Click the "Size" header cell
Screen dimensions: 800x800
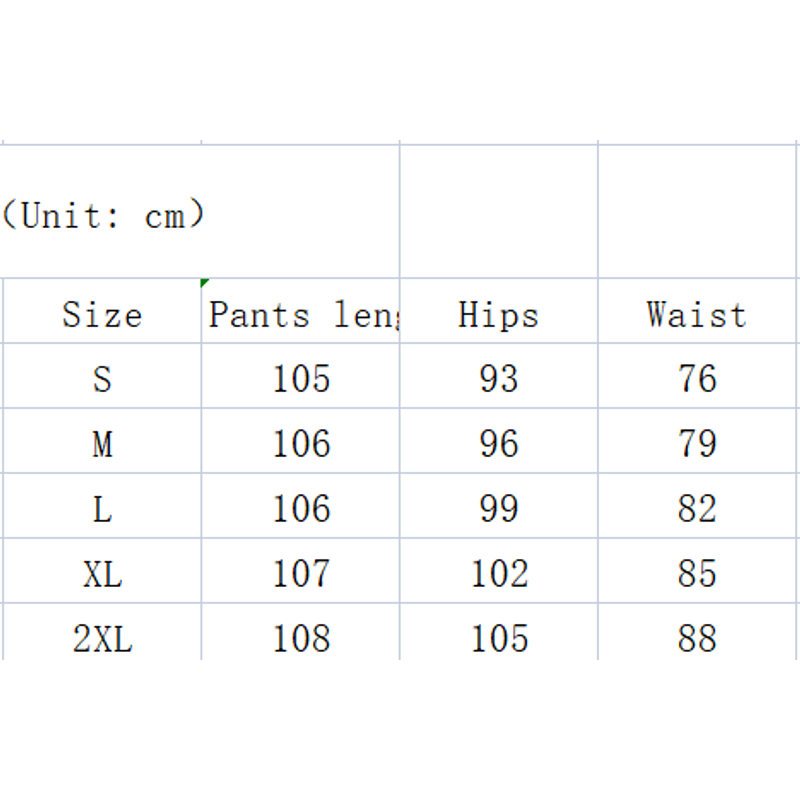tap(102, 315)
